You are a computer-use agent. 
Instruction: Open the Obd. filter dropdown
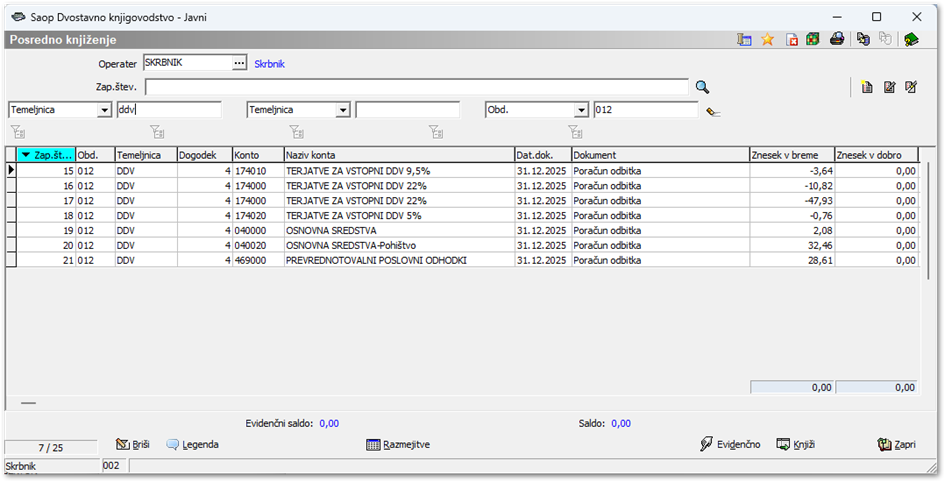pos(581,110)
